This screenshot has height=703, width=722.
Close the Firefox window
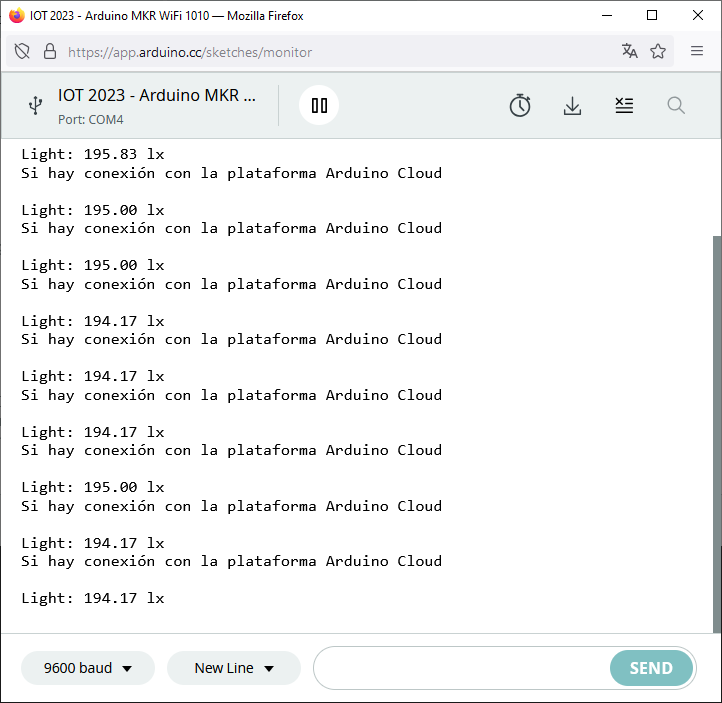click(698, 16)
